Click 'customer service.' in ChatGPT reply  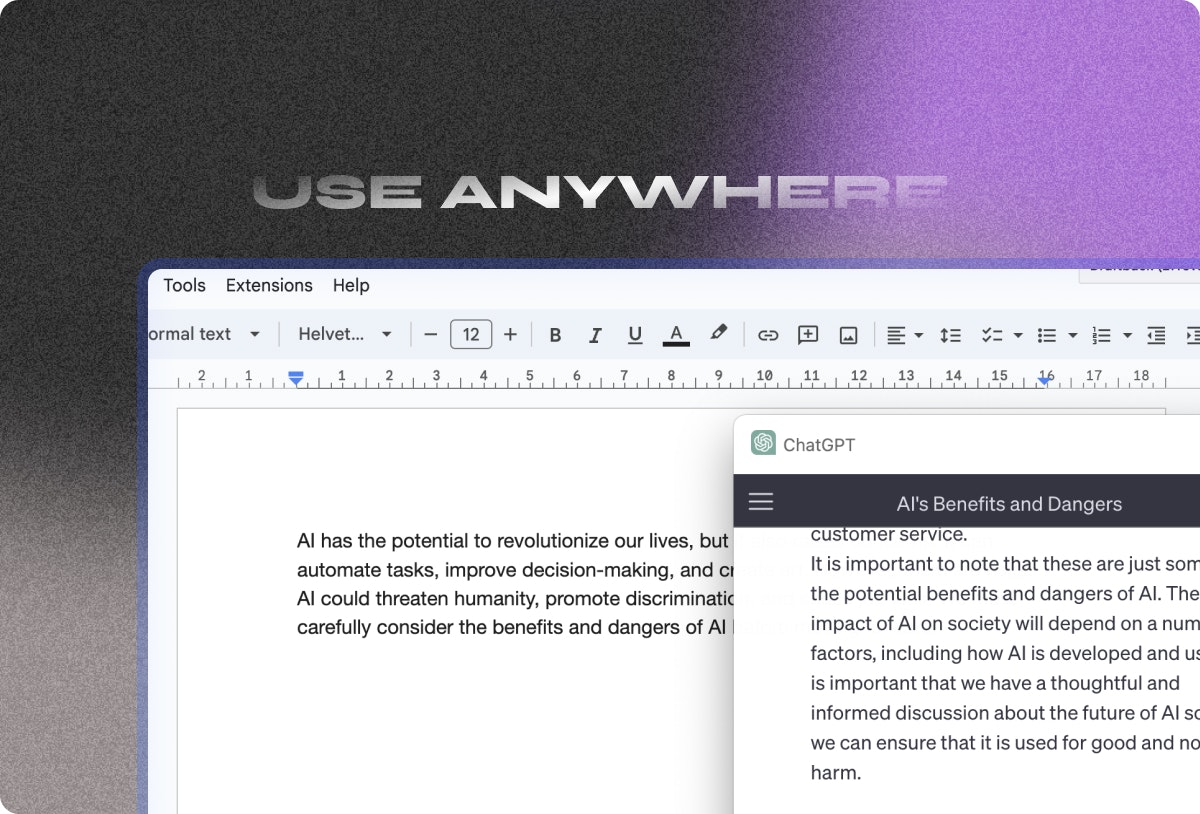tap(889, 534)
